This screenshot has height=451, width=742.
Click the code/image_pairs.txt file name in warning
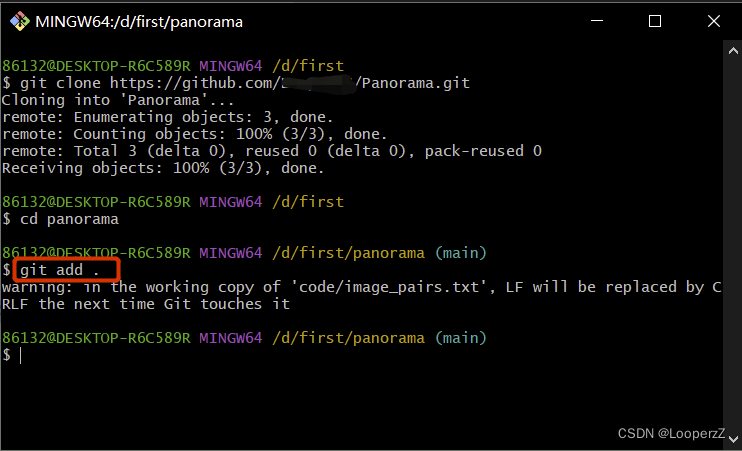[389, 287]
